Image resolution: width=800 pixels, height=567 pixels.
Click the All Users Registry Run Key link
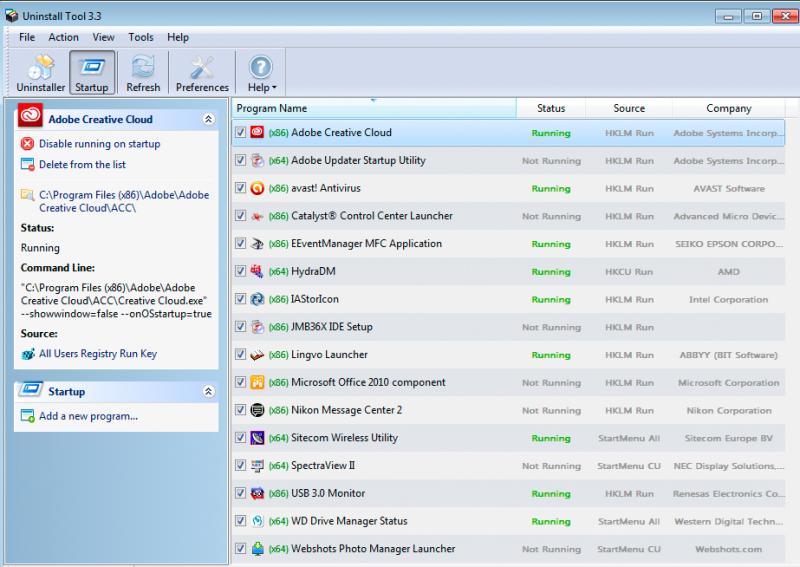[98, 354]
